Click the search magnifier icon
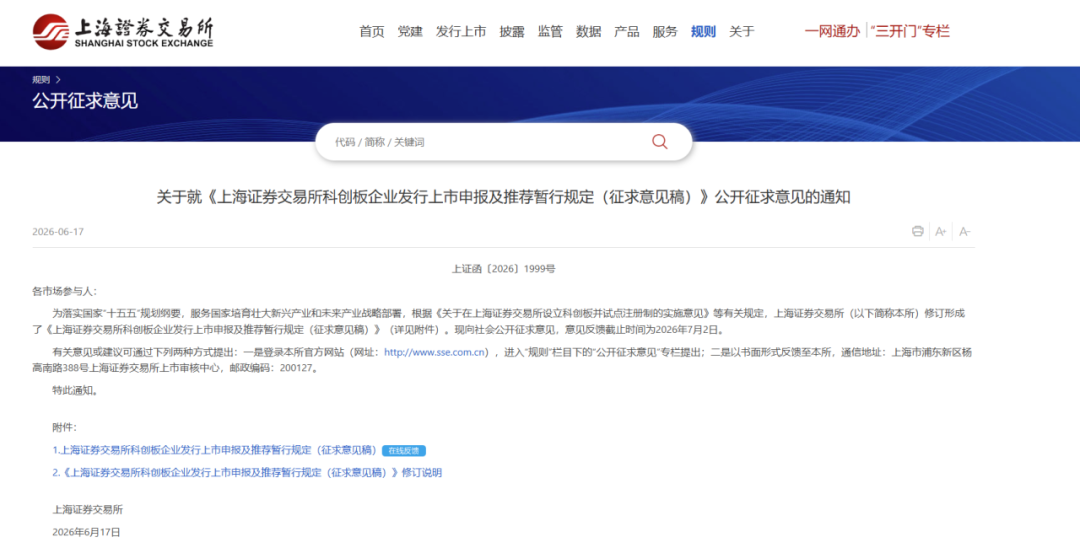Screen dimensions: 1080x548 point(660,142)
